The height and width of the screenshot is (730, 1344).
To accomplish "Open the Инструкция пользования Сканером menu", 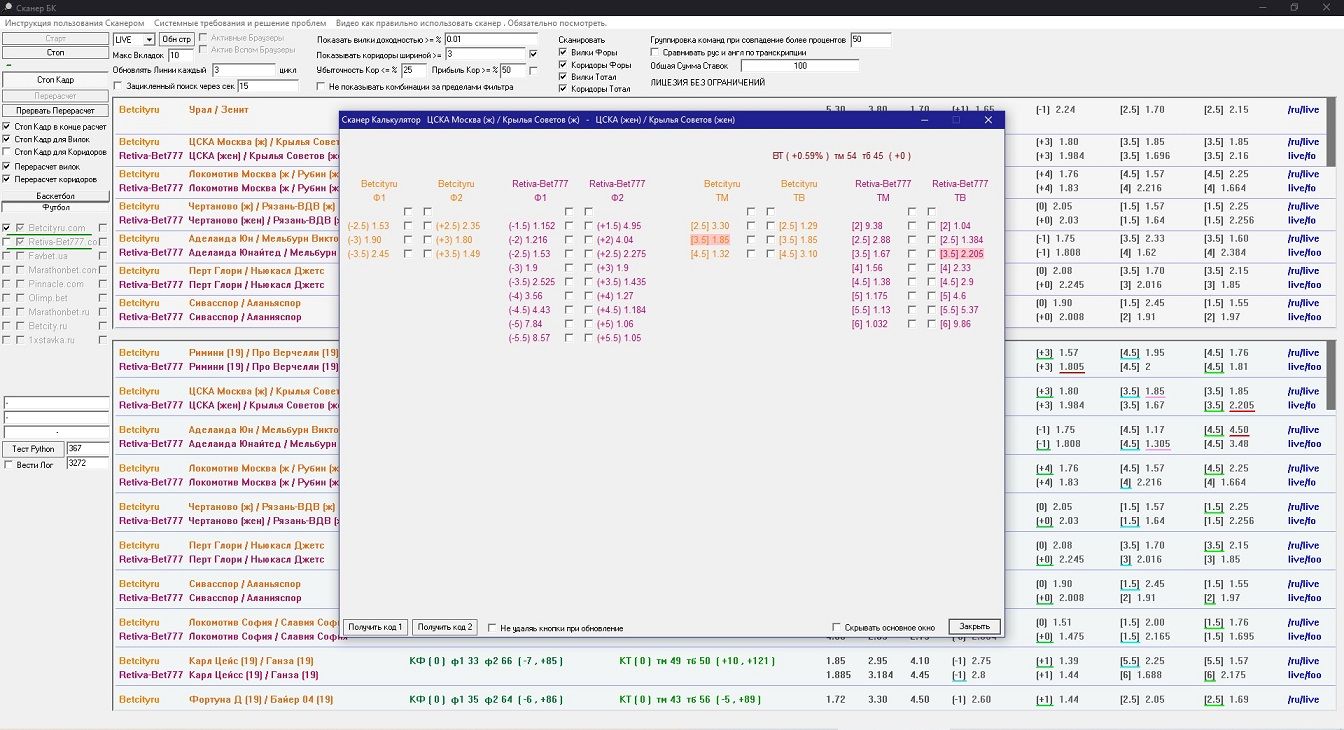I will [x=74, y=22].
